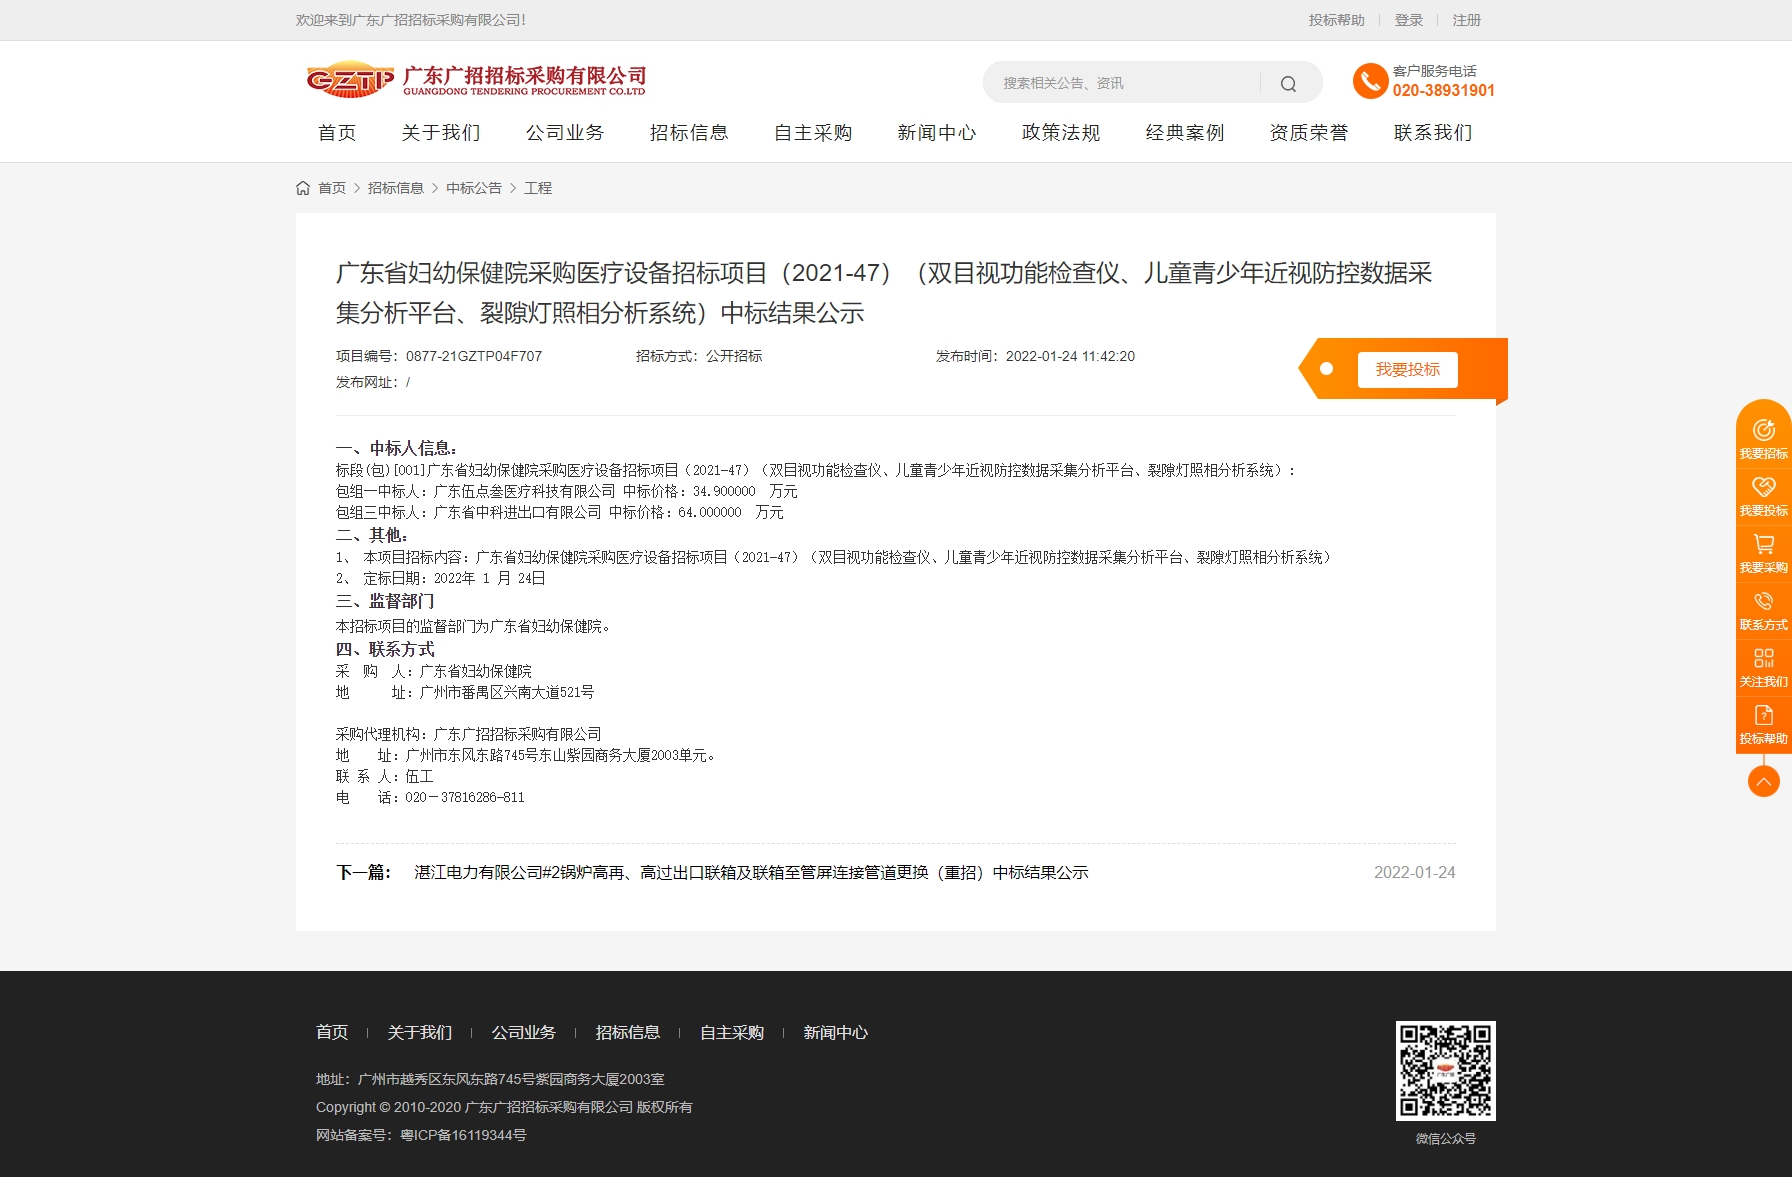
Task: Open 投标帮助 sidebar shortcut
Action: (x=1763, y=724)
